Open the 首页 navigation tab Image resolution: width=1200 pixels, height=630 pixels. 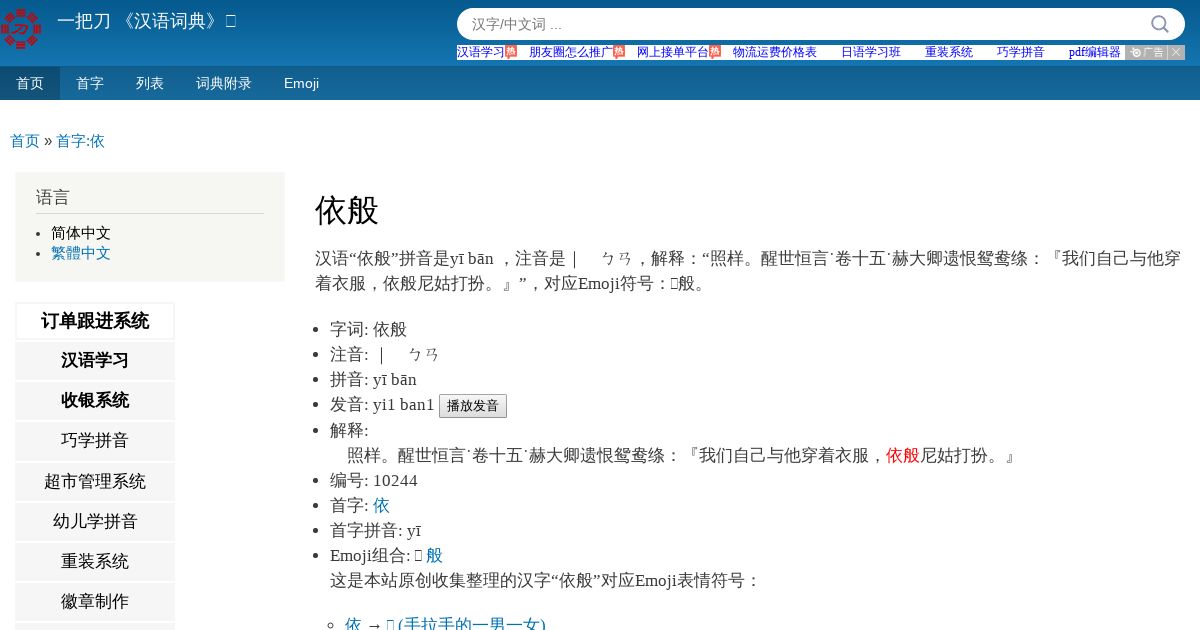point(30,83)
